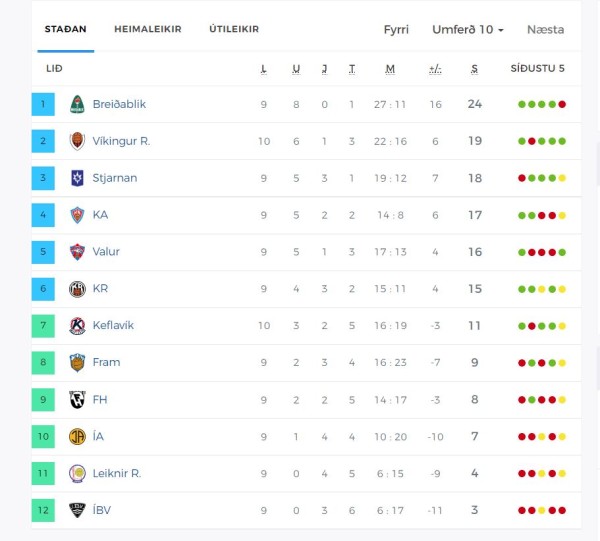Click the Leiknir R. club crest
600x541 pixels.
click(x=77, y=473)
